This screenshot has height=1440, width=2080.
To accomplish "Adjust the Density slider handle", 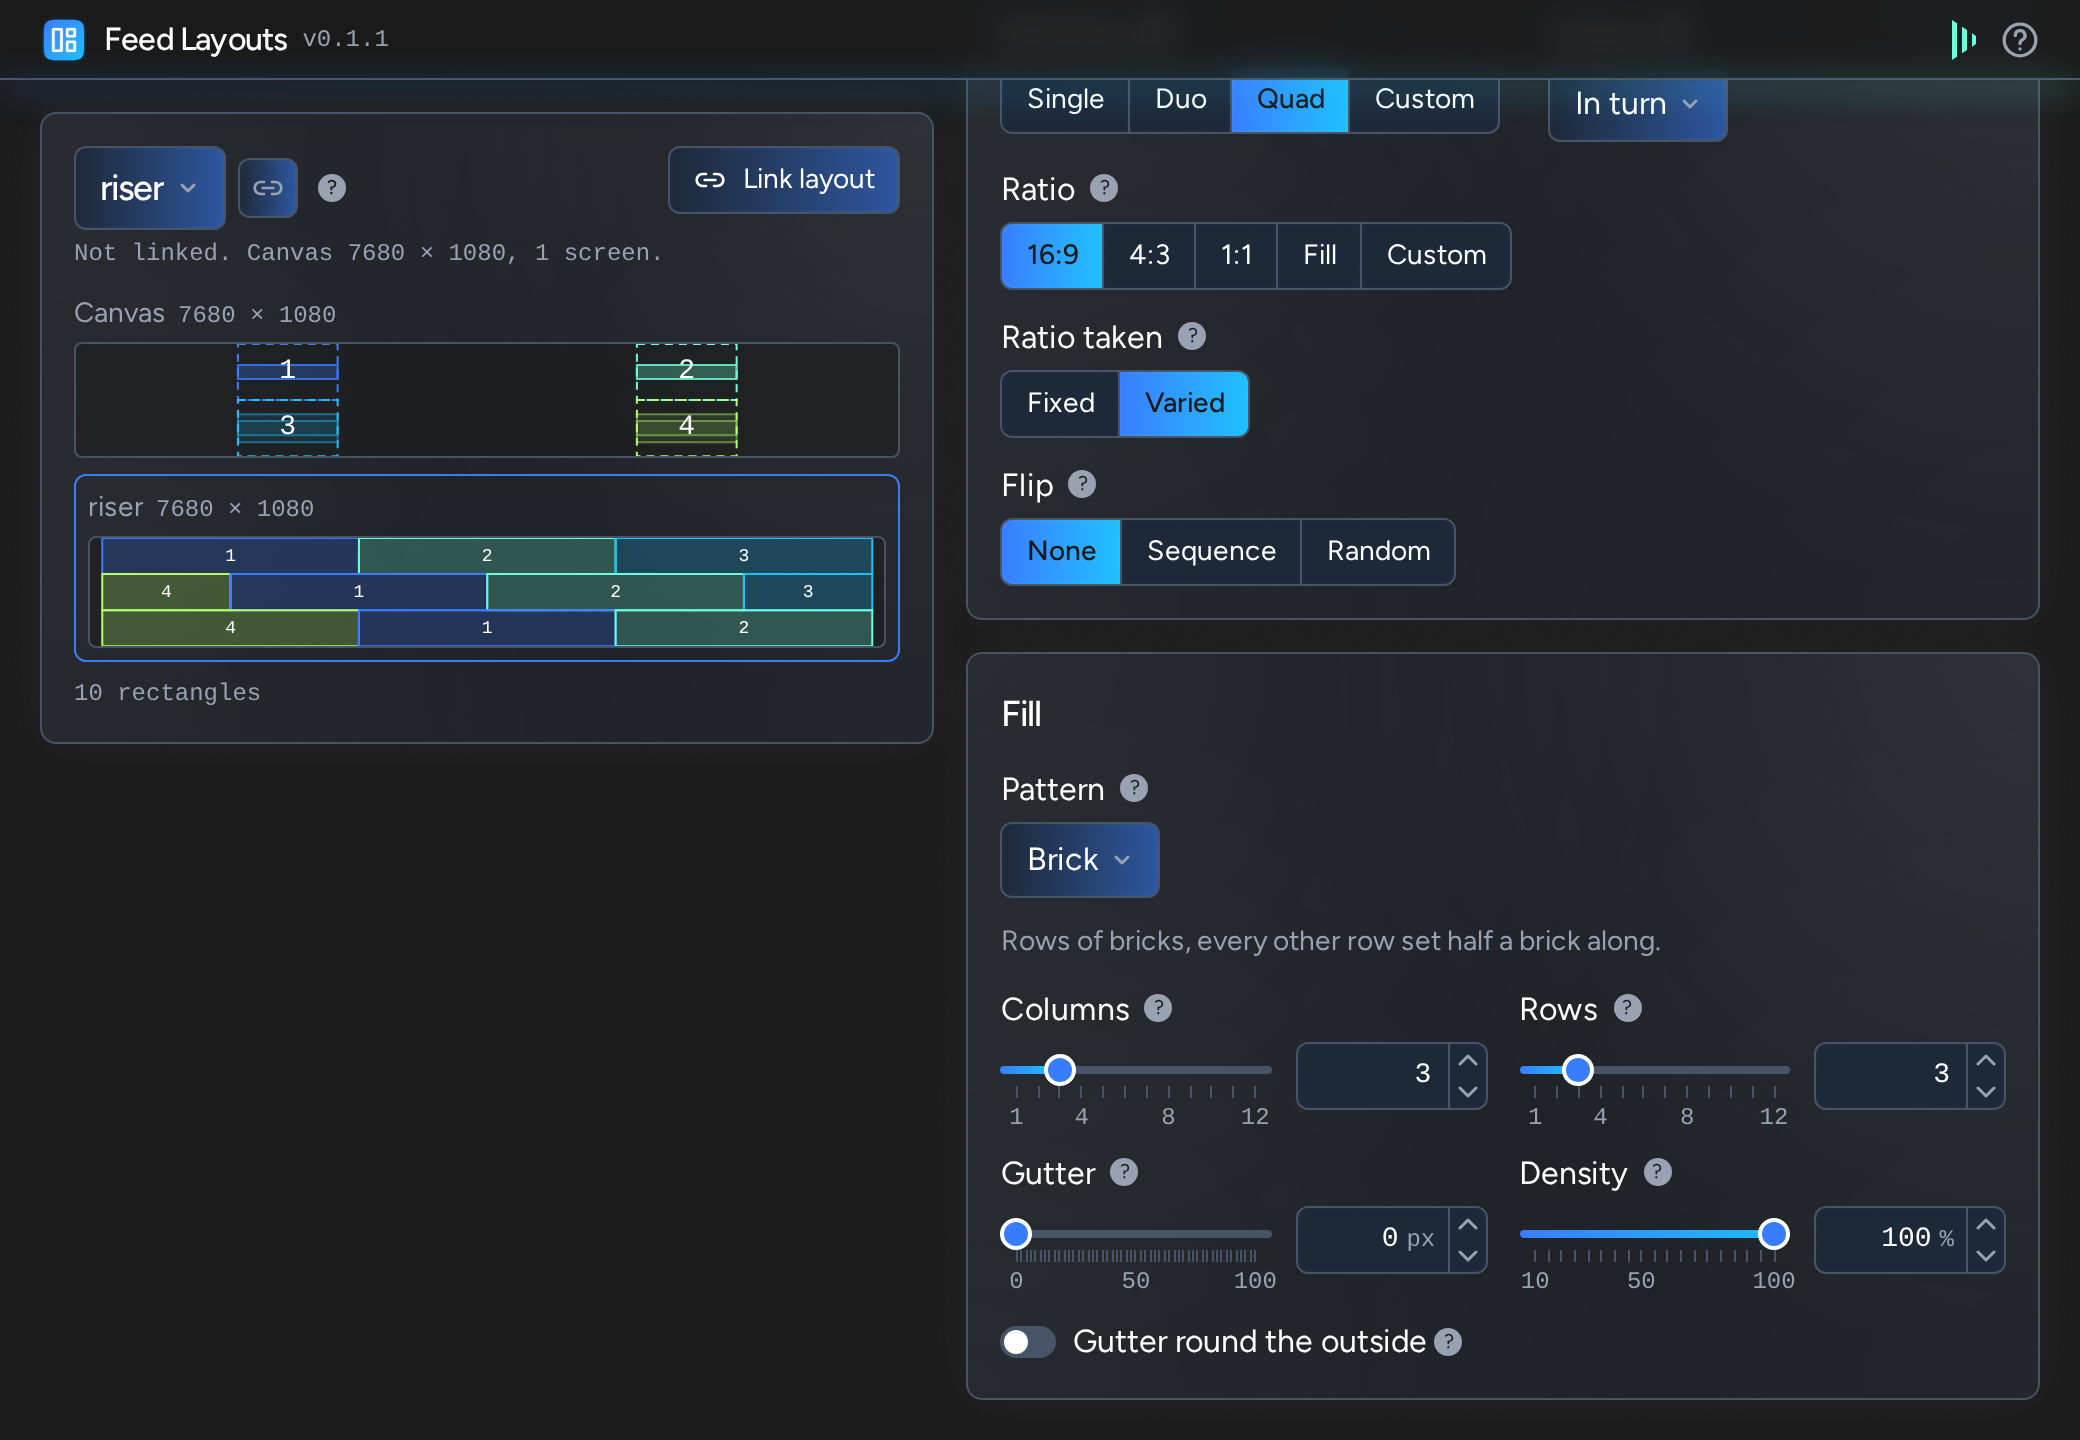I will click(1774, 1234).
